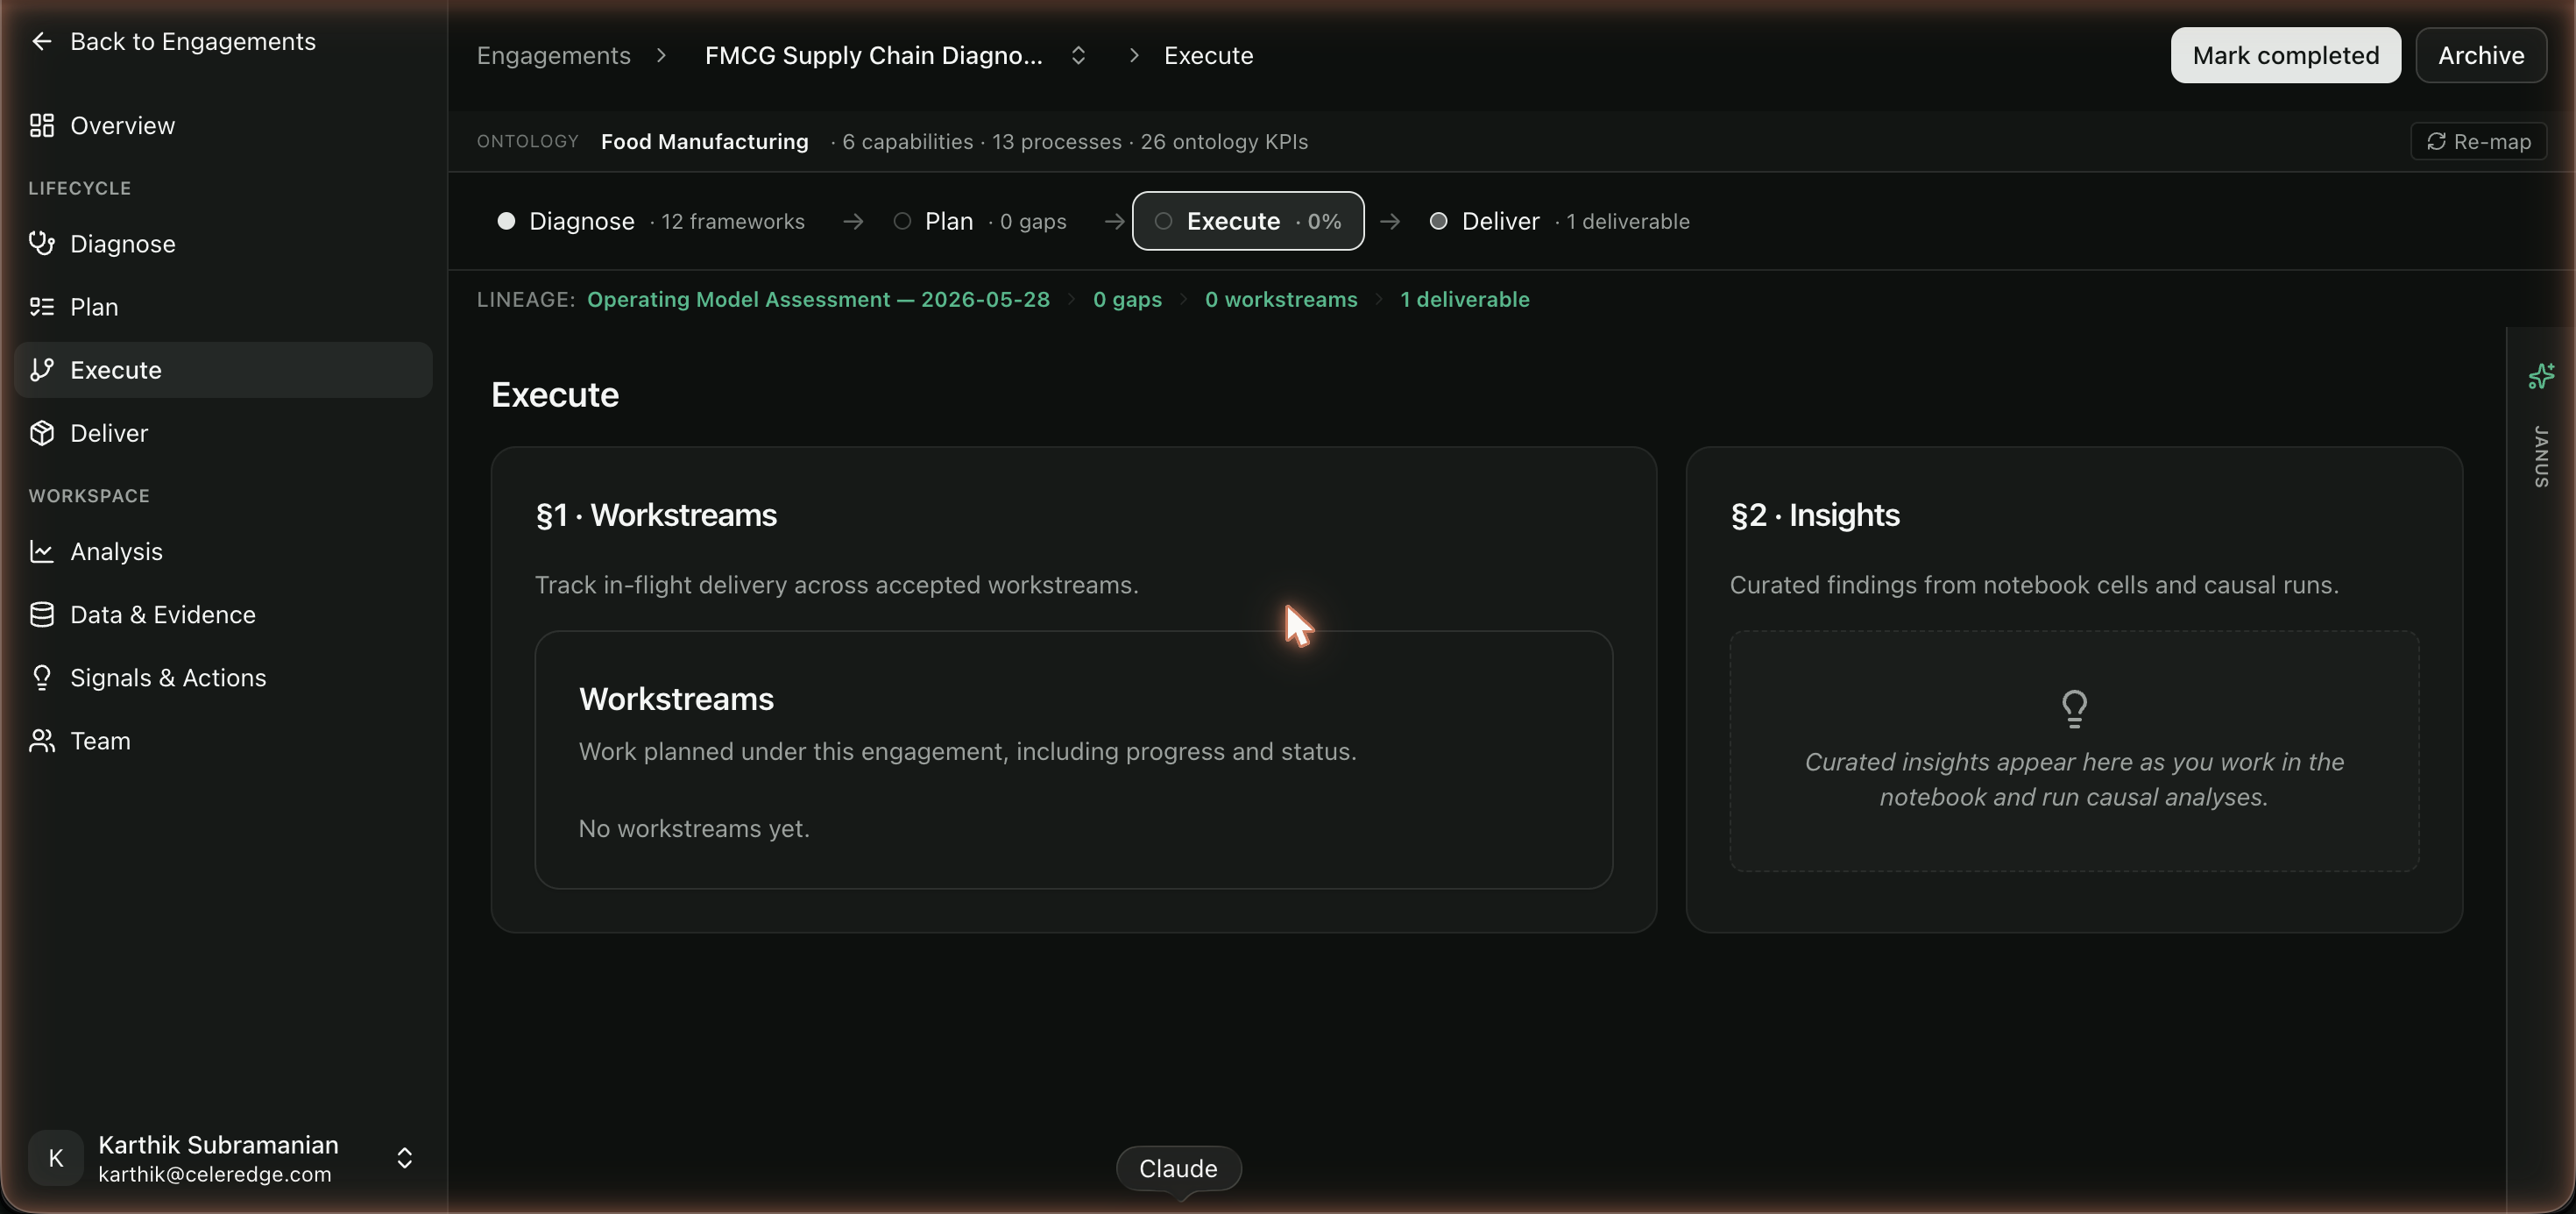Screen dimensions: 2576x1214
Task: Click the refresh icon on Re-map button
Action: coord(2436,141)
